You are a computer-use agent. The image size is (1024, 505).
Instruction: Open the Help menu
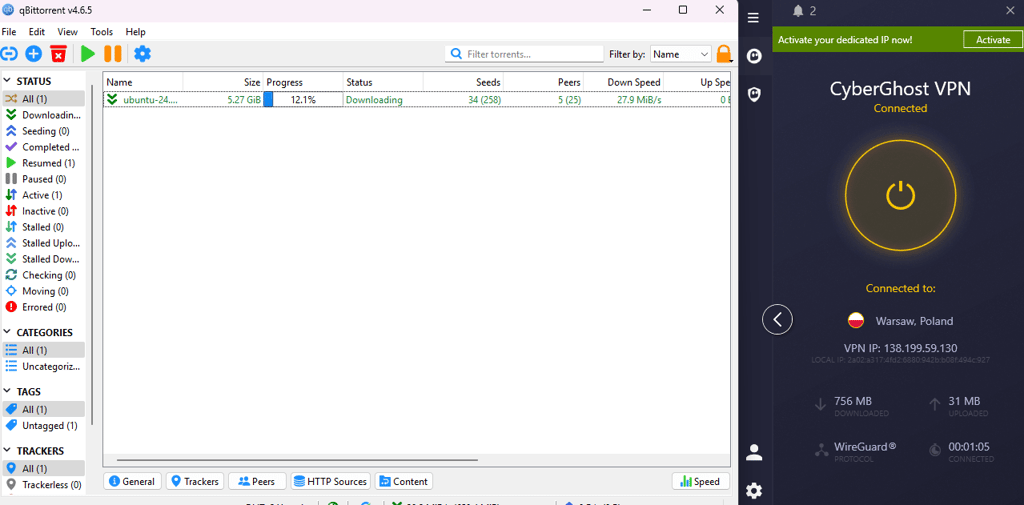(x=135, y=31)
